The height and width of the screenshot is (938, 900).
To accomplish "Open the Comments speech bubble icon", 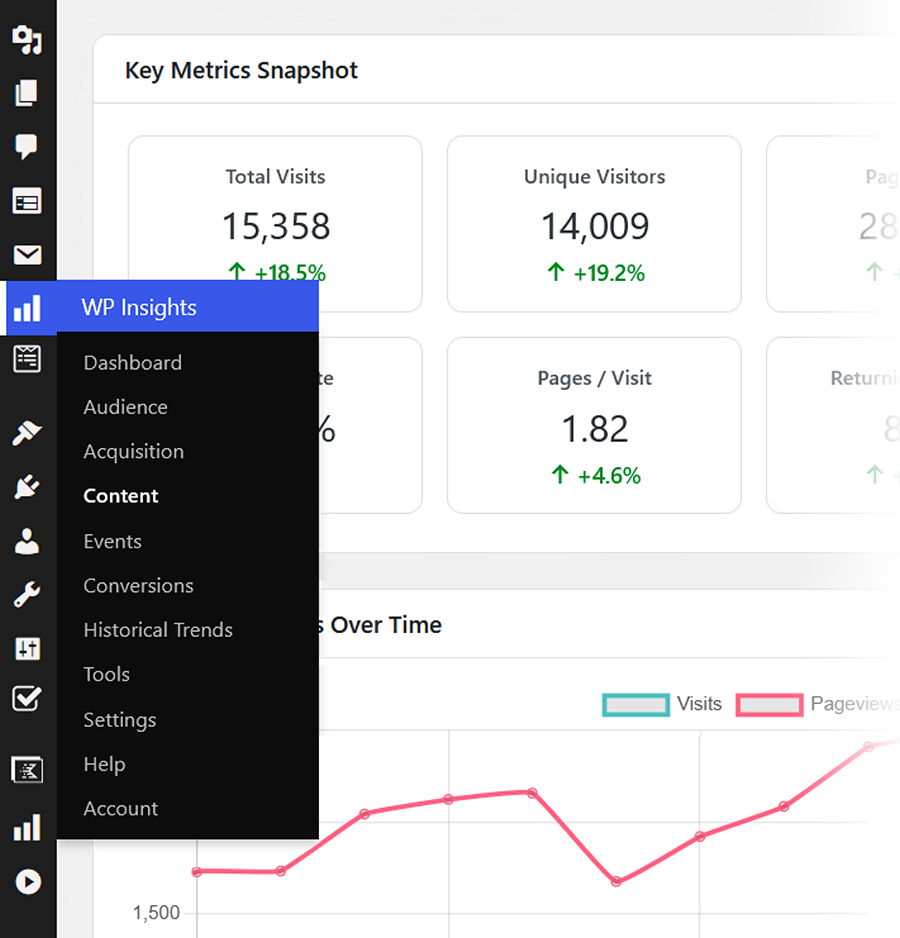I will [x=26, y=147].
